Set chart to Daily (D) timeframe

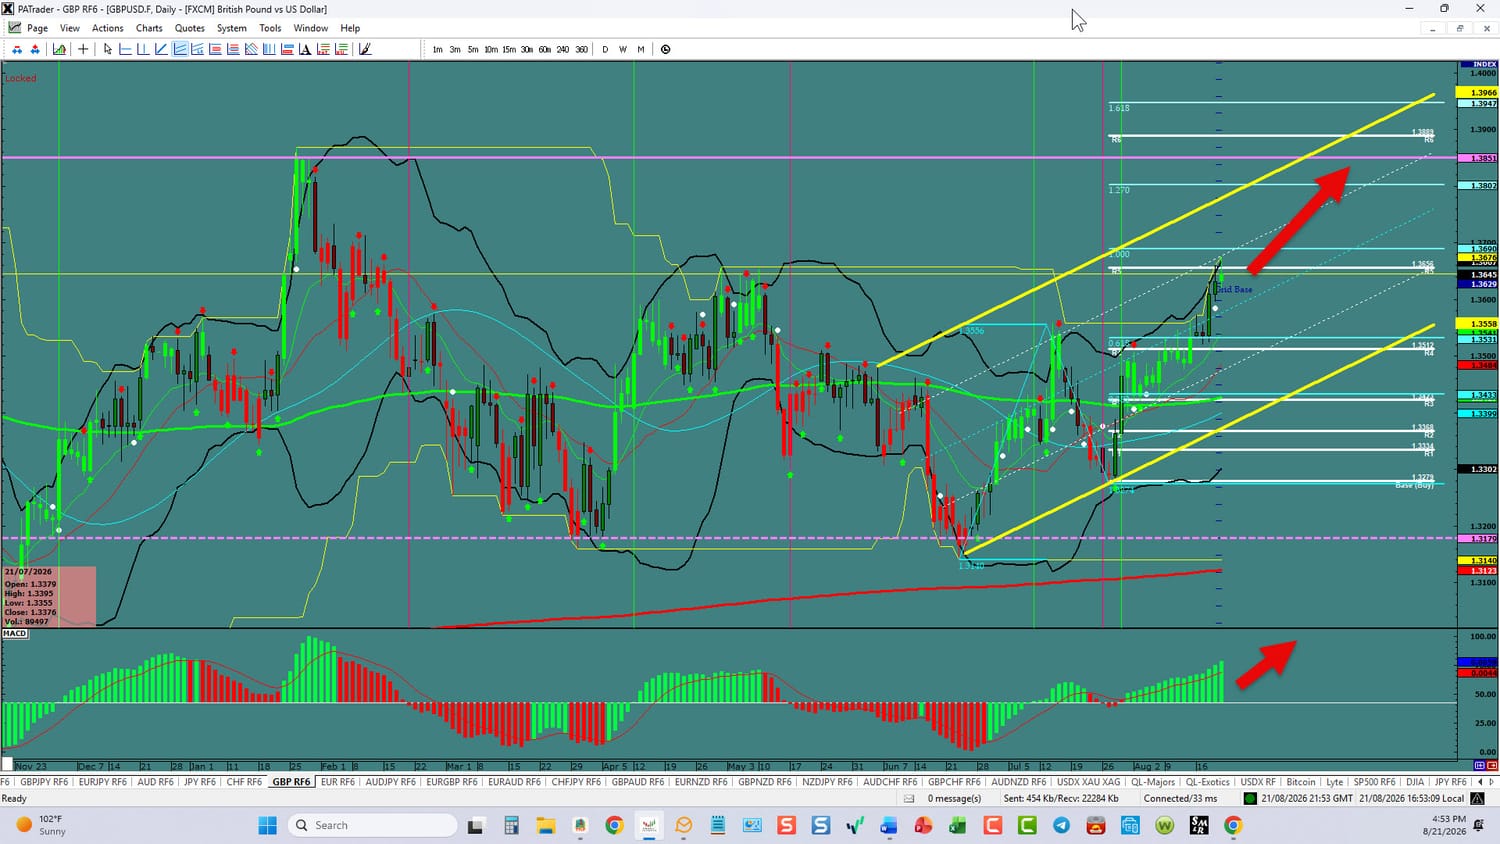(x=605, y=49)
